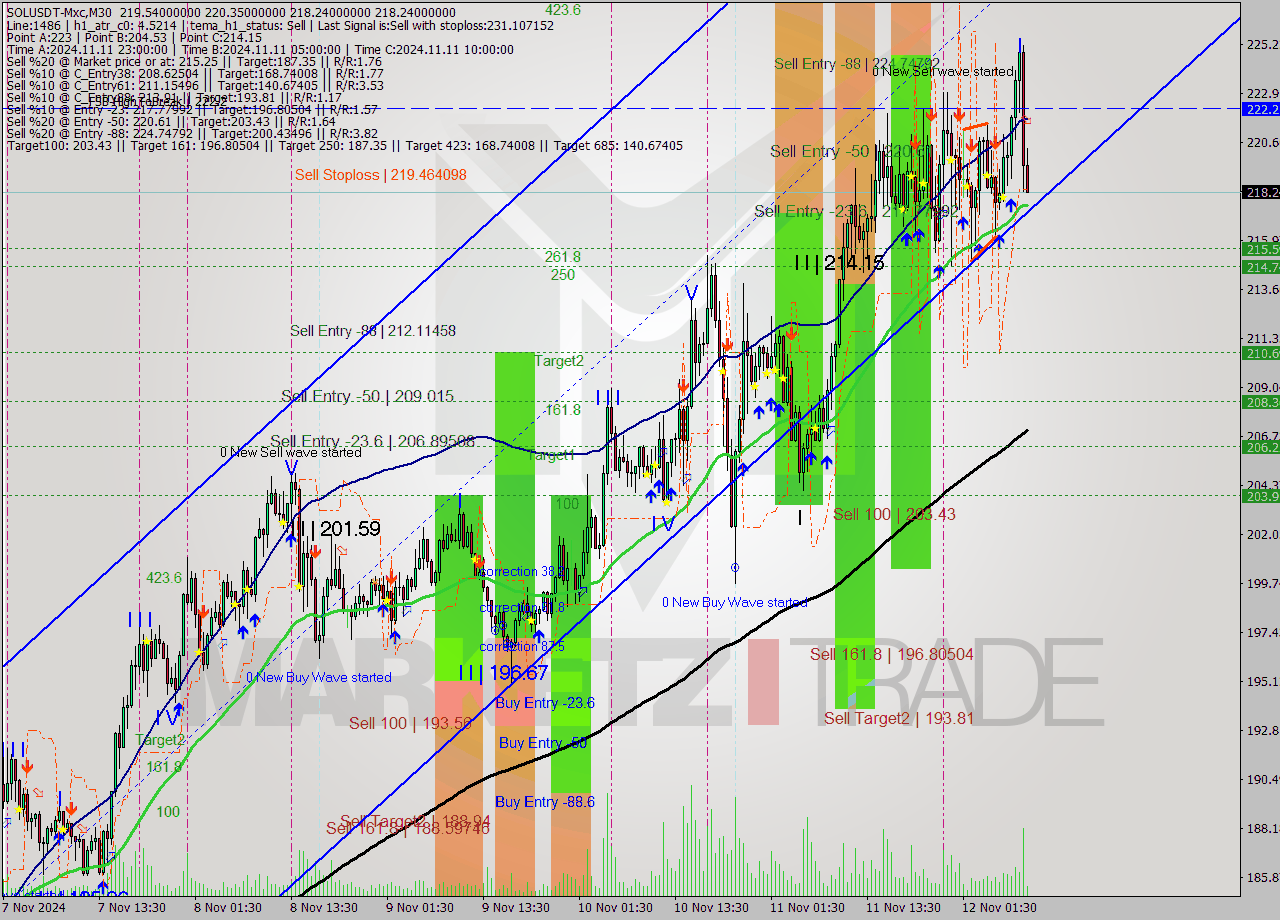Click the 'Target1' Fibonacci label
The width and height of the screenshot is (1280, 920).
[x=550, y=455]
